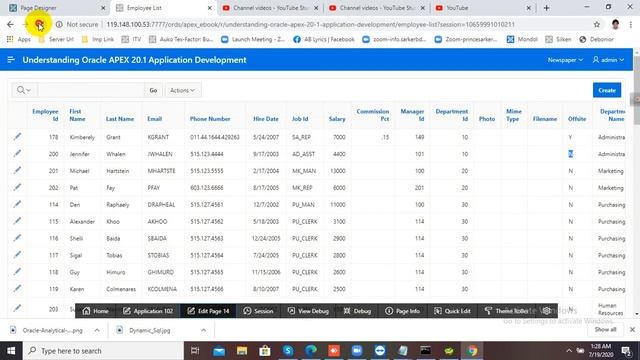
Task: Edit the Jennifer Whalen row pencil icon
Action: click(17, 153)
